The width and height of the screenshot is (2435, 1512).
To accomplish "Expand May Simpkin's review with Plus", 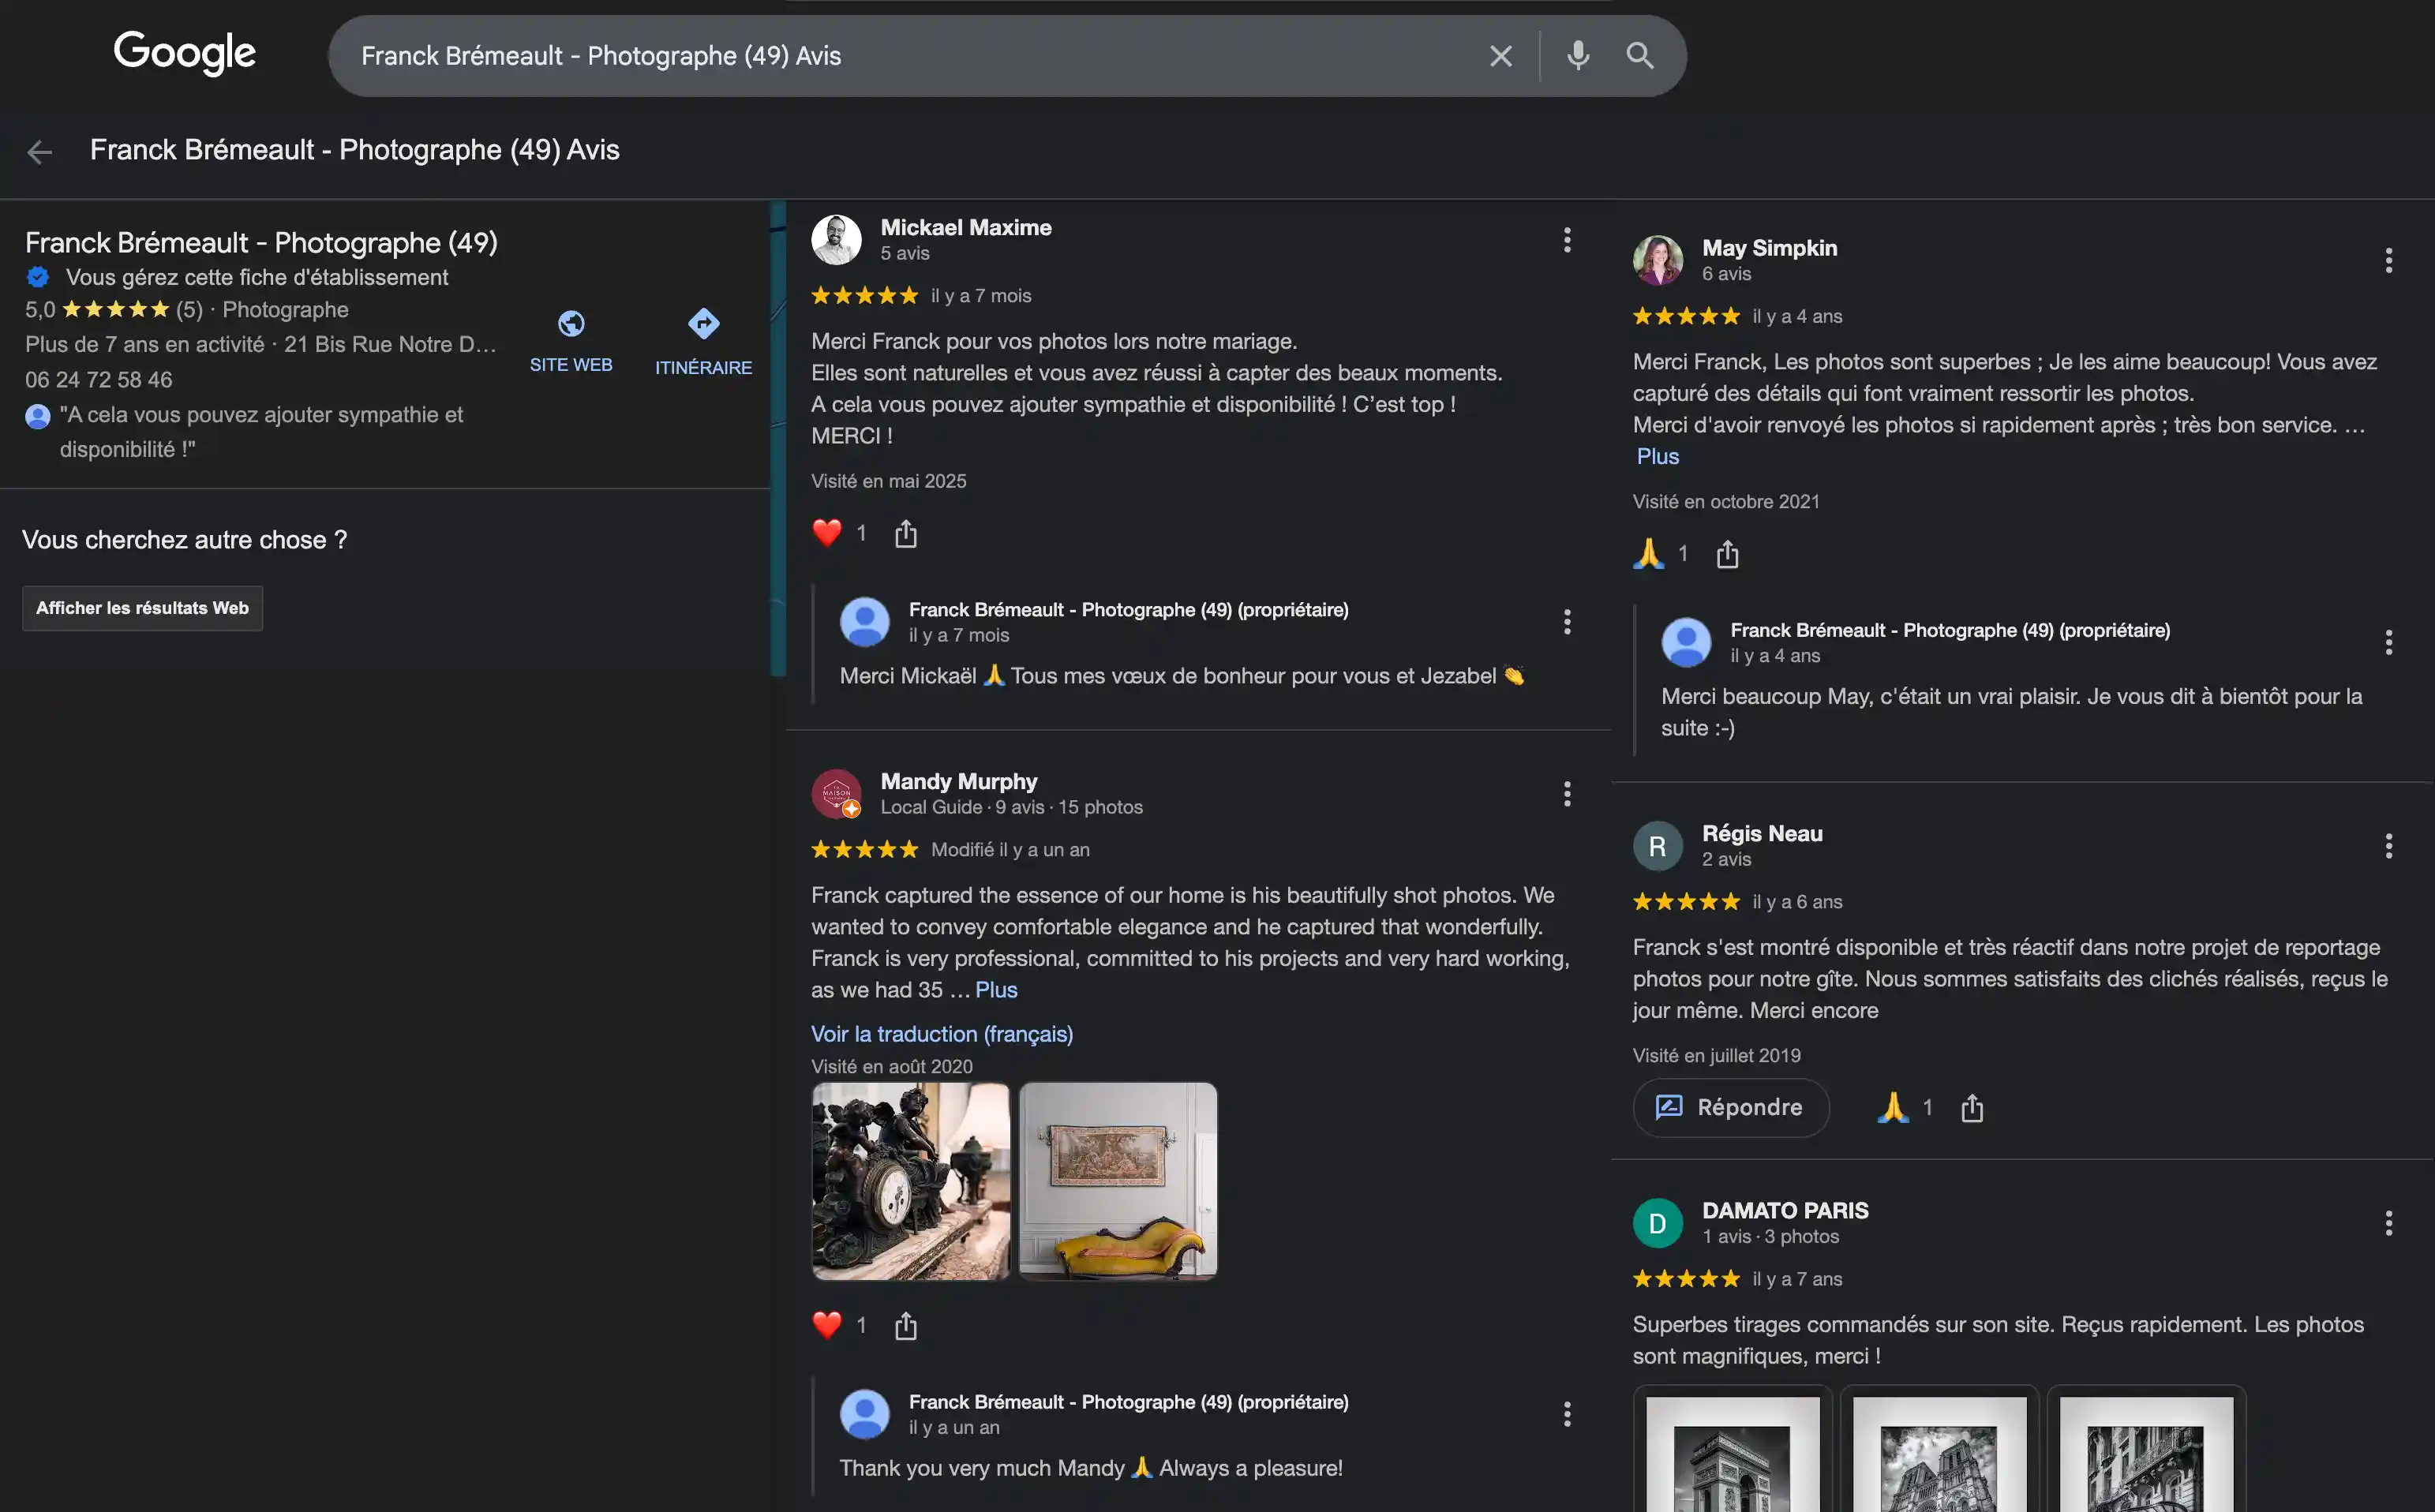I will pyautogui.click(x=1658, y=456).
